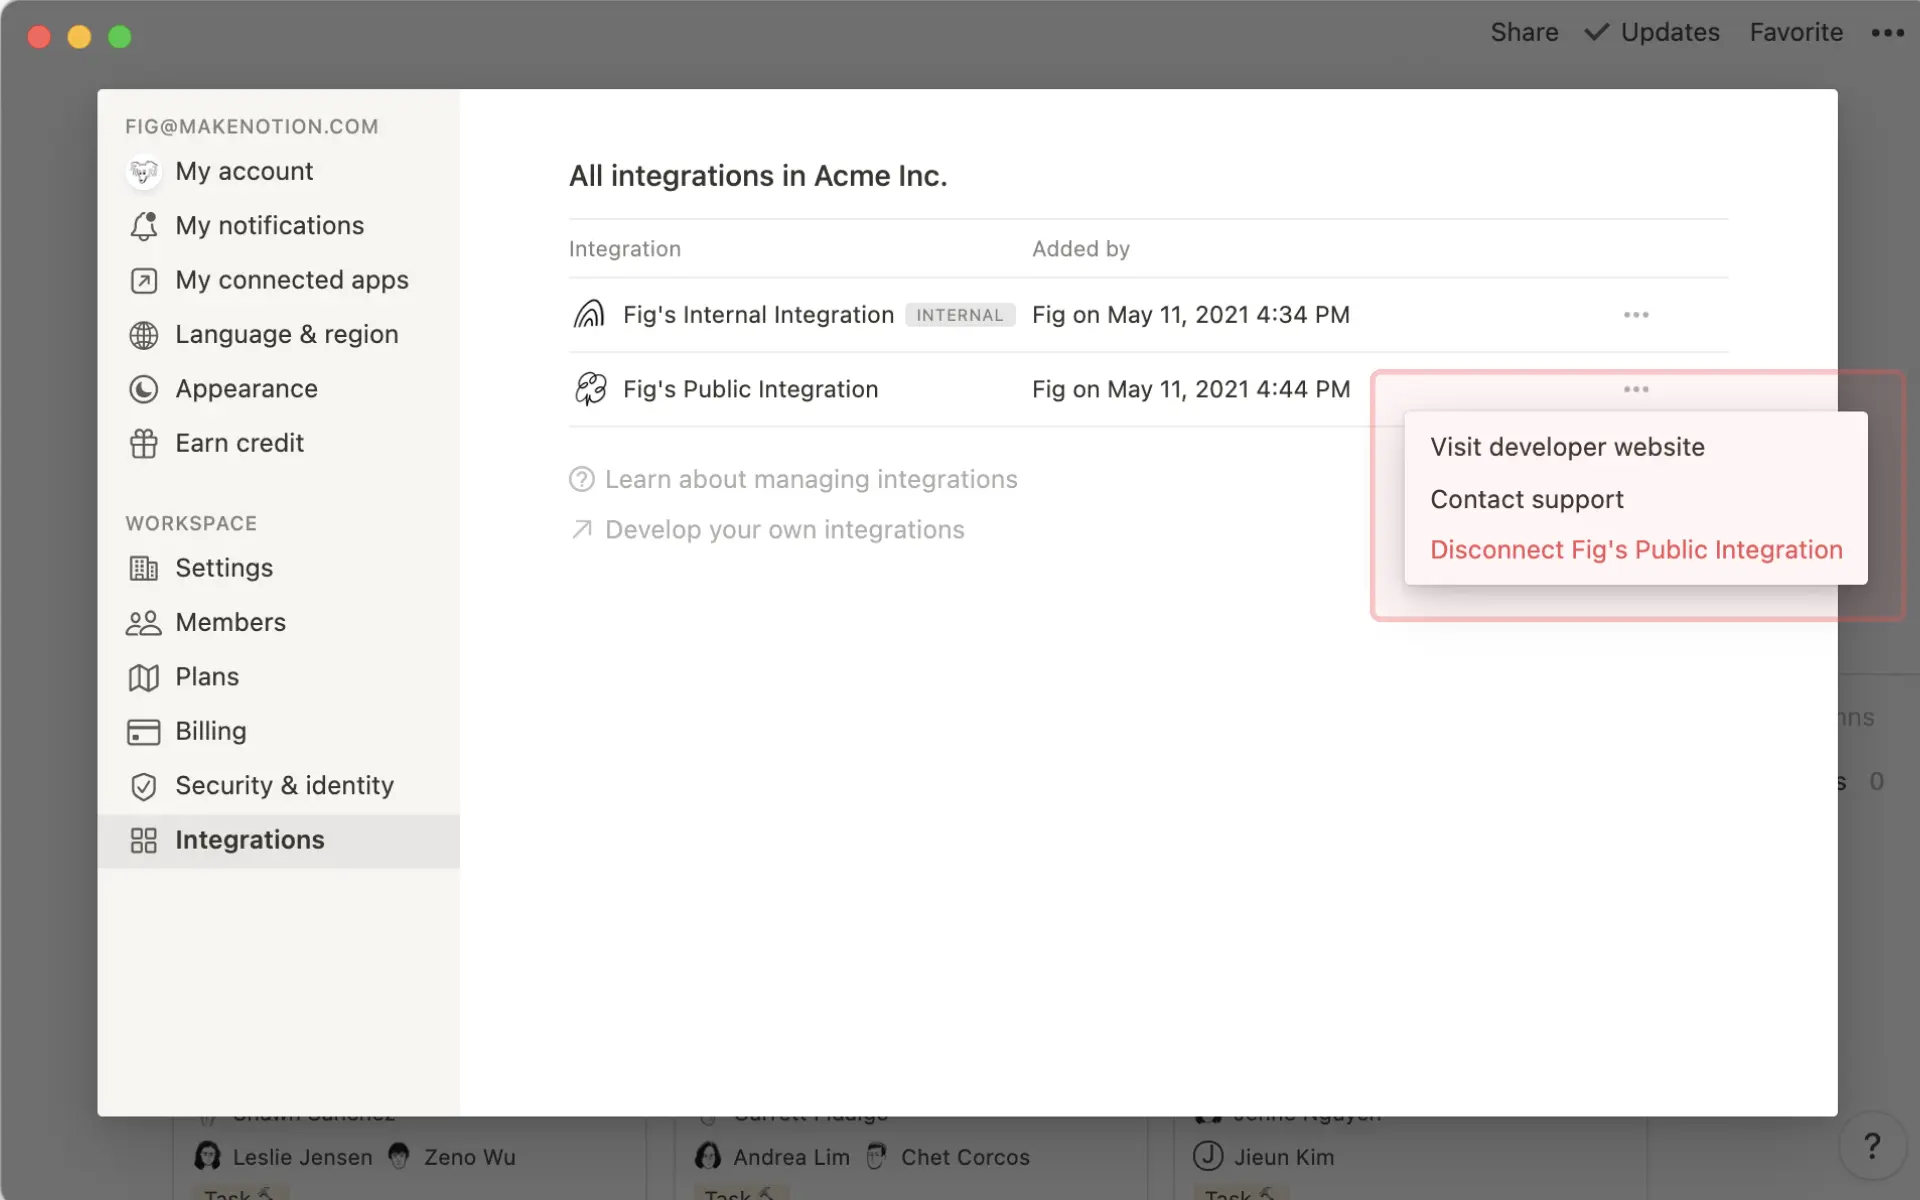The height and width of the screenshot is (1200, 1920).
Task: Open Appearance settings
Action: 247,389
